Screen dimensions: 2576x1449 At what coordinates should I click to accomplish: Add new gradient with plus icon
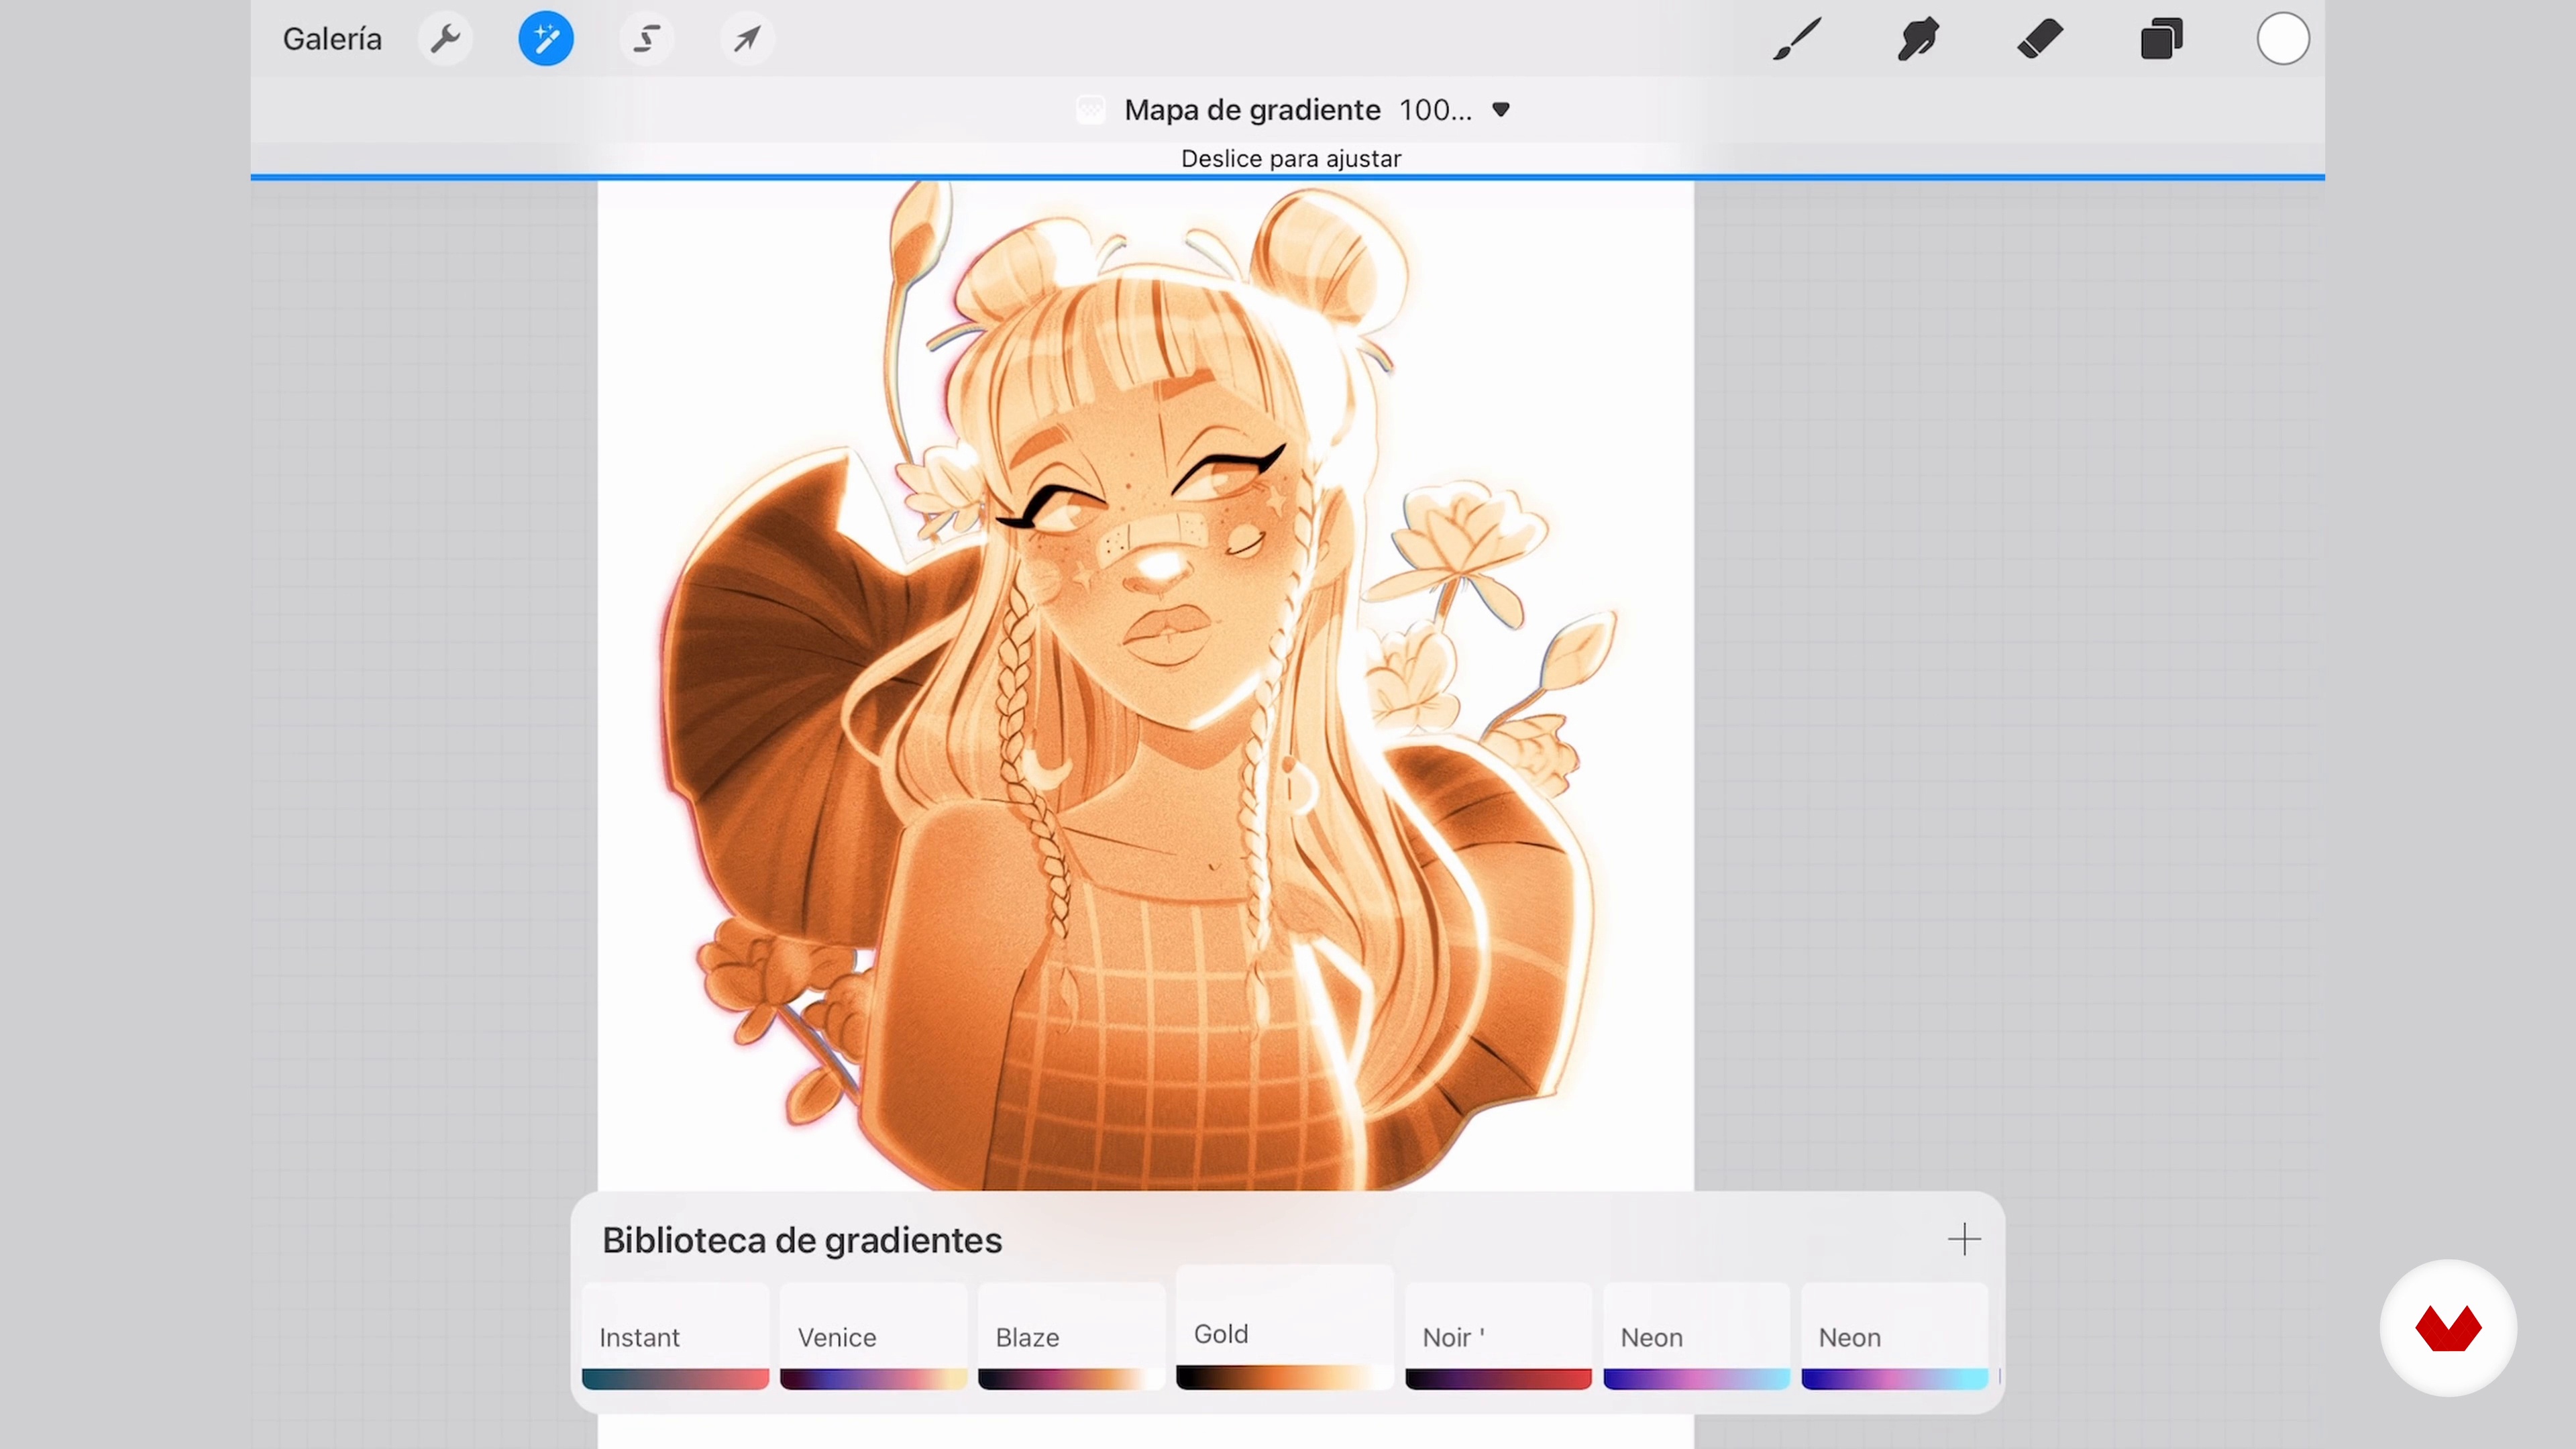tap(1964, 1240)
